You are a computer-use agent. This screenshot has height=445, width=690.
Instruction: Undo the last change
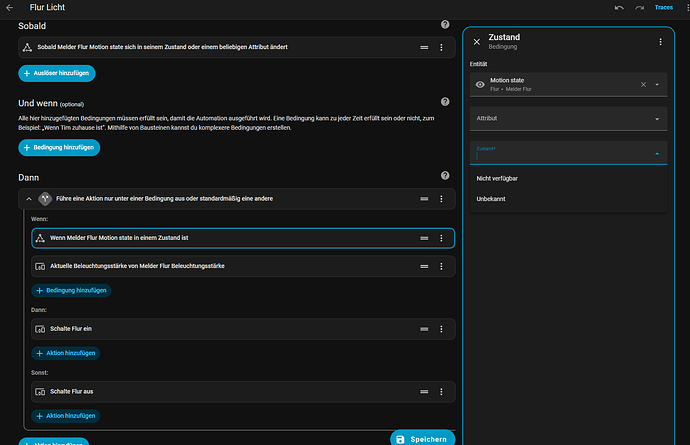pyautogui.click(x=619, y=7)
